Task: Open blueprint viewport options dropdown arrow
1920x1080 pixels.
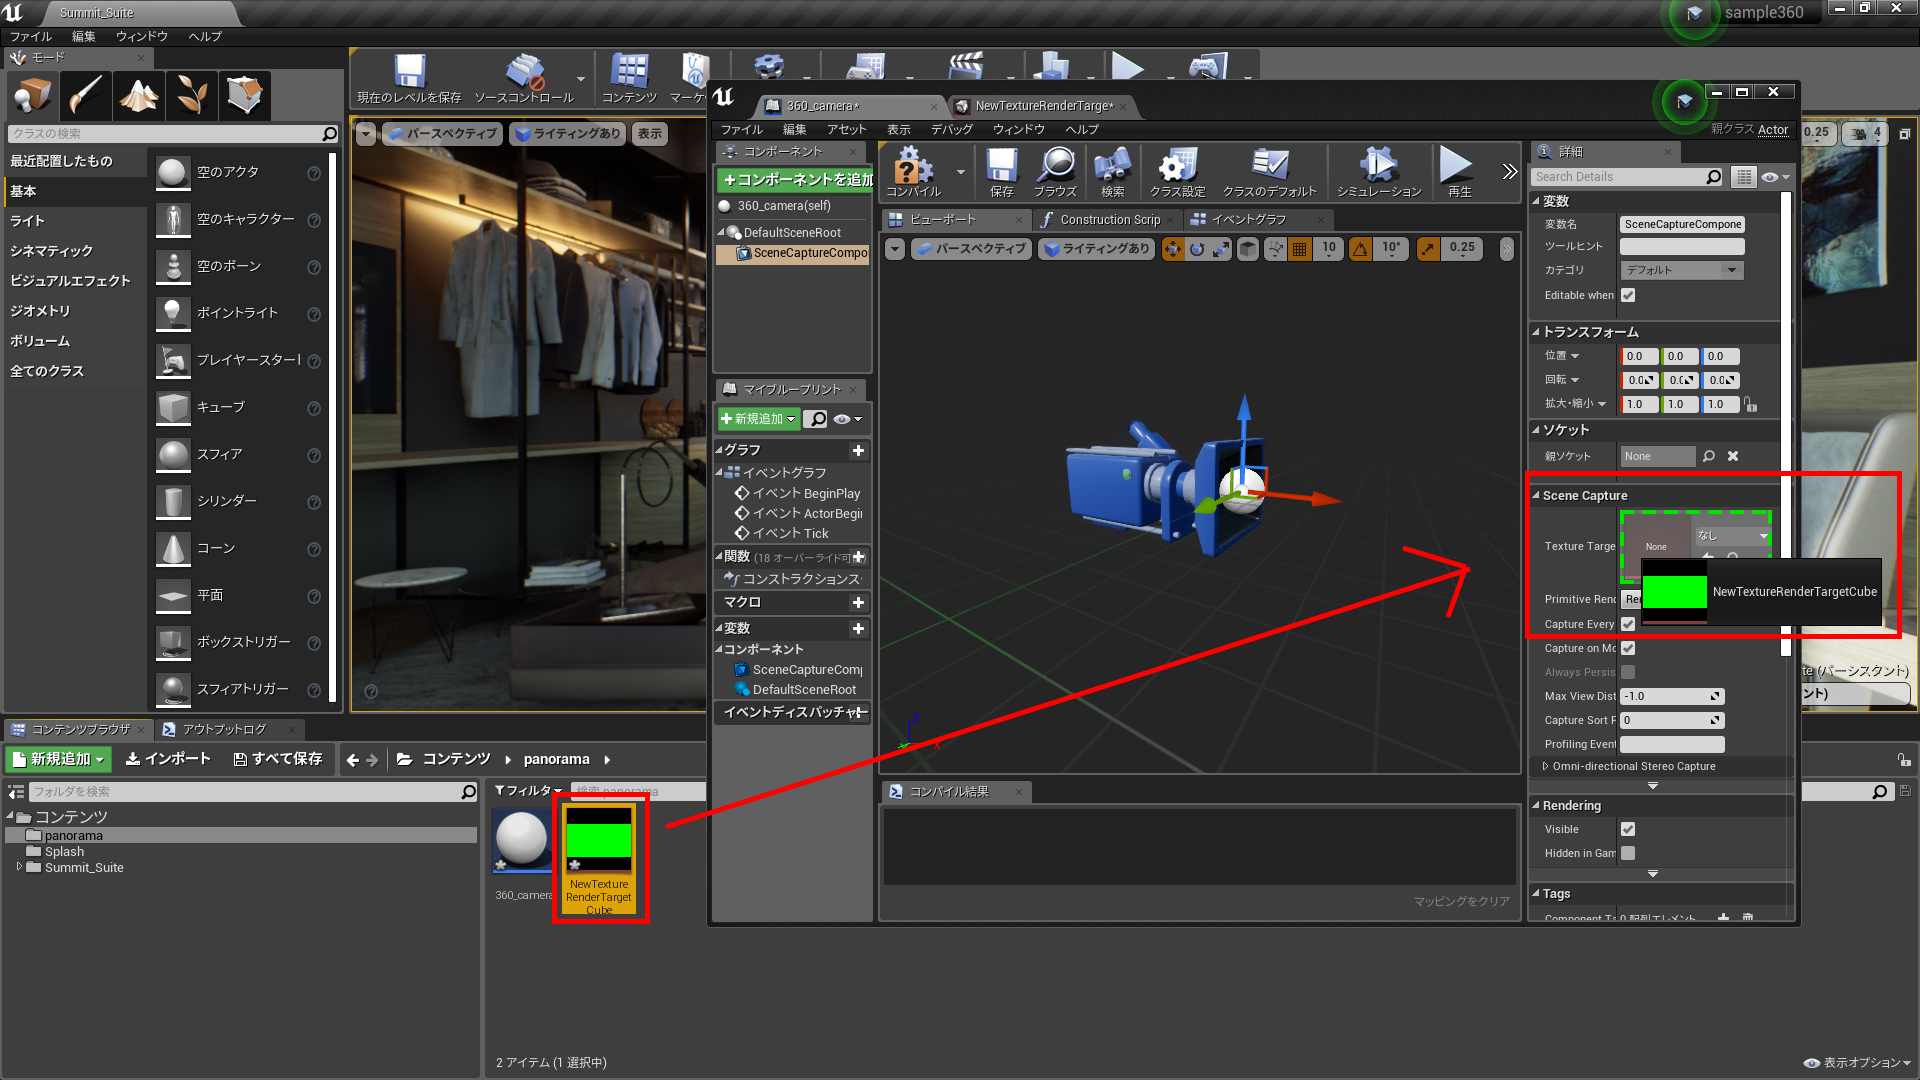Action: [895, 249]
